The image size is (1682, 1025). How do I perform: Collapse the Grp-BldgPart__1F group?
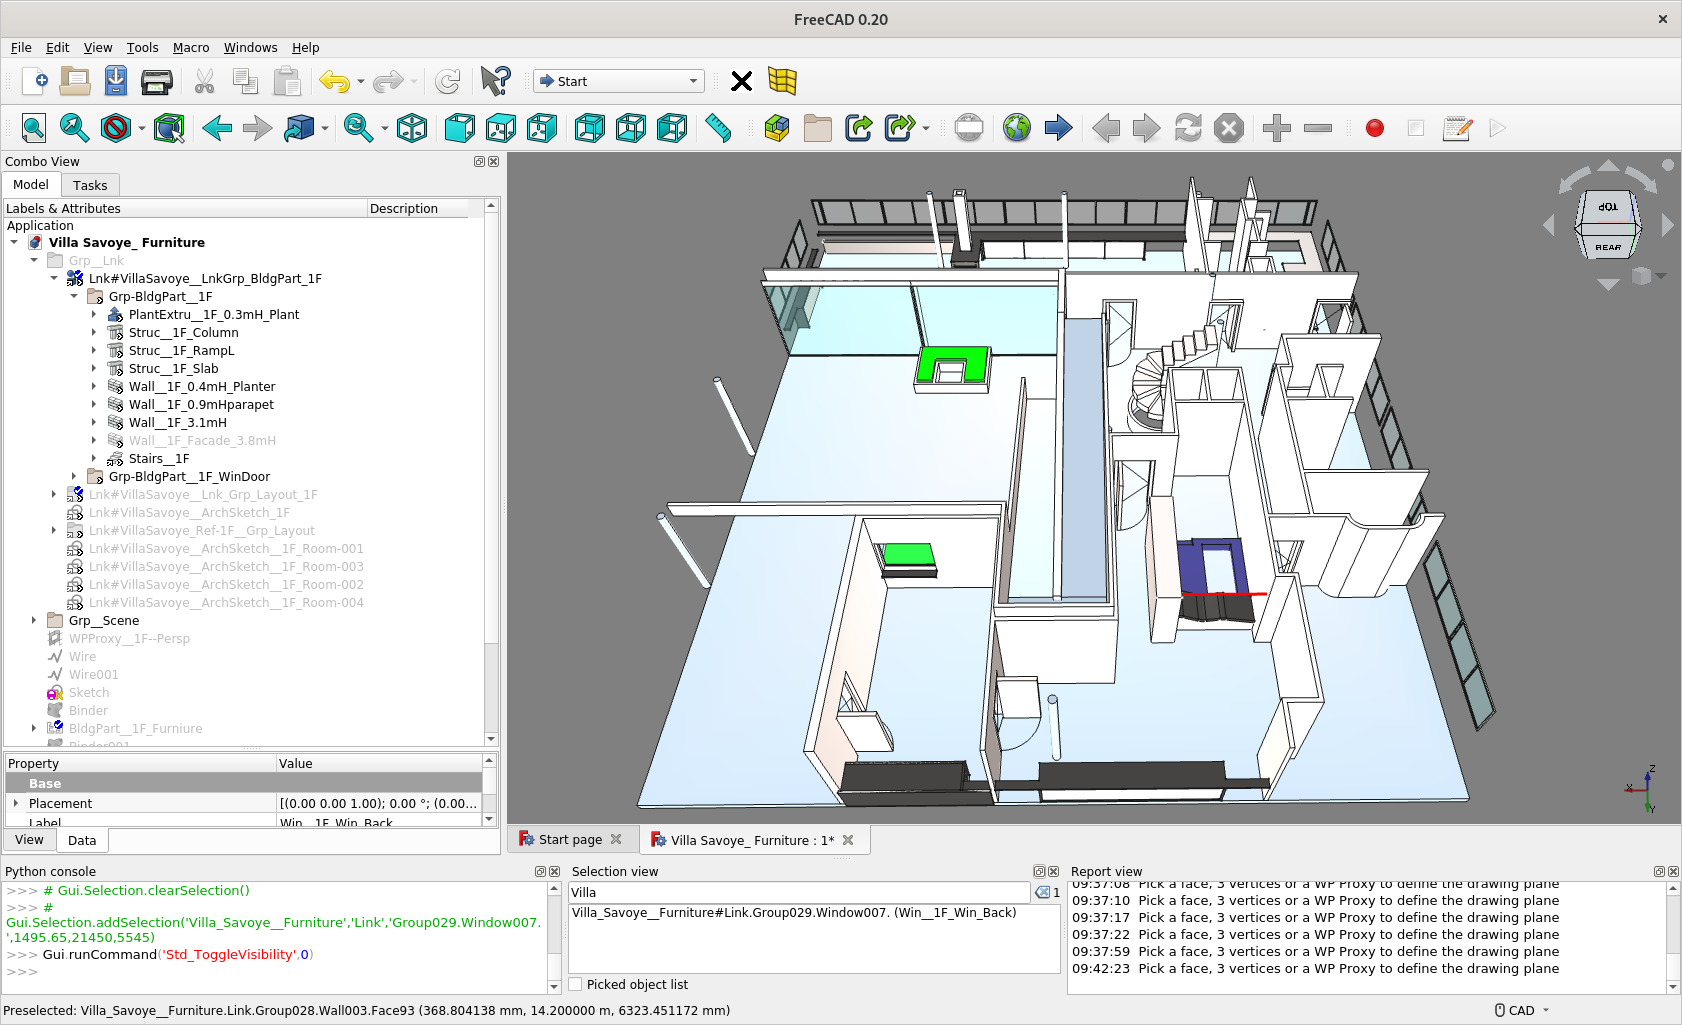74,296
